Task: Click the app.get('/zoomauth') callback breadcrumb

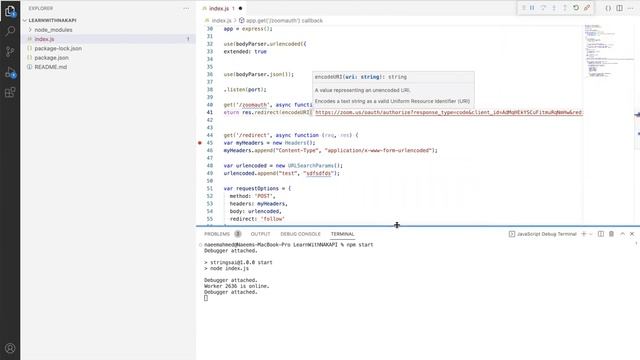Action: [x=284, y=20]
